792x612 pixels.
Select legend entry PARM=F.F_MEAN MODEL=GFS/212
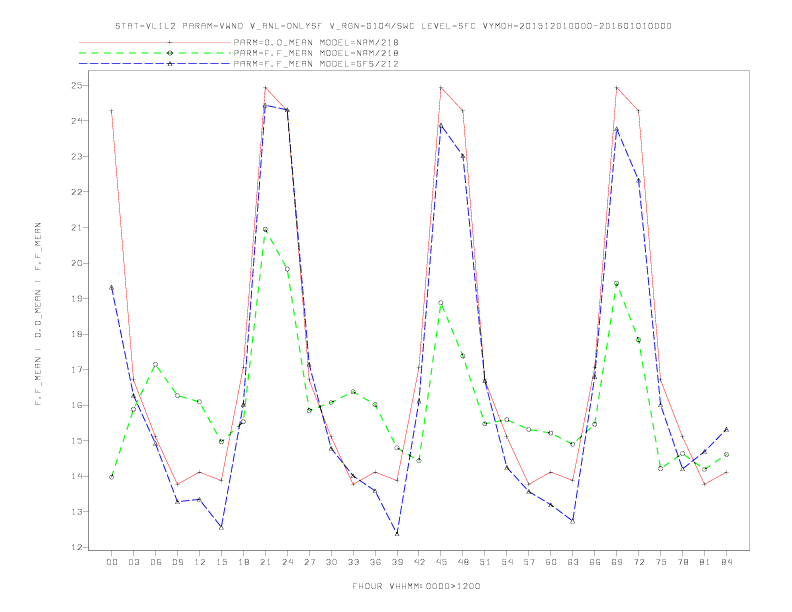pyautogui.click(x=316, y=64)
